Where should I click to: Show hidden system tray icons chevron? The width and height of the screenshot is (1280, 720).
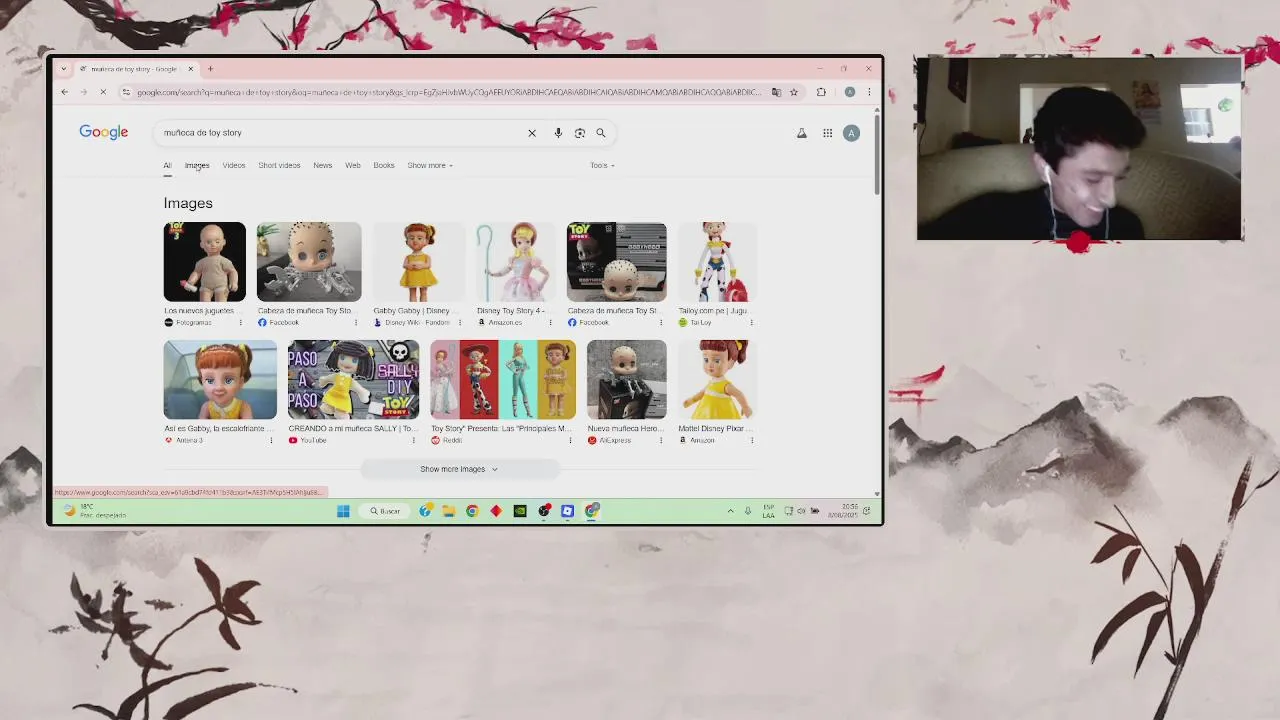click(x=730, y=511)
